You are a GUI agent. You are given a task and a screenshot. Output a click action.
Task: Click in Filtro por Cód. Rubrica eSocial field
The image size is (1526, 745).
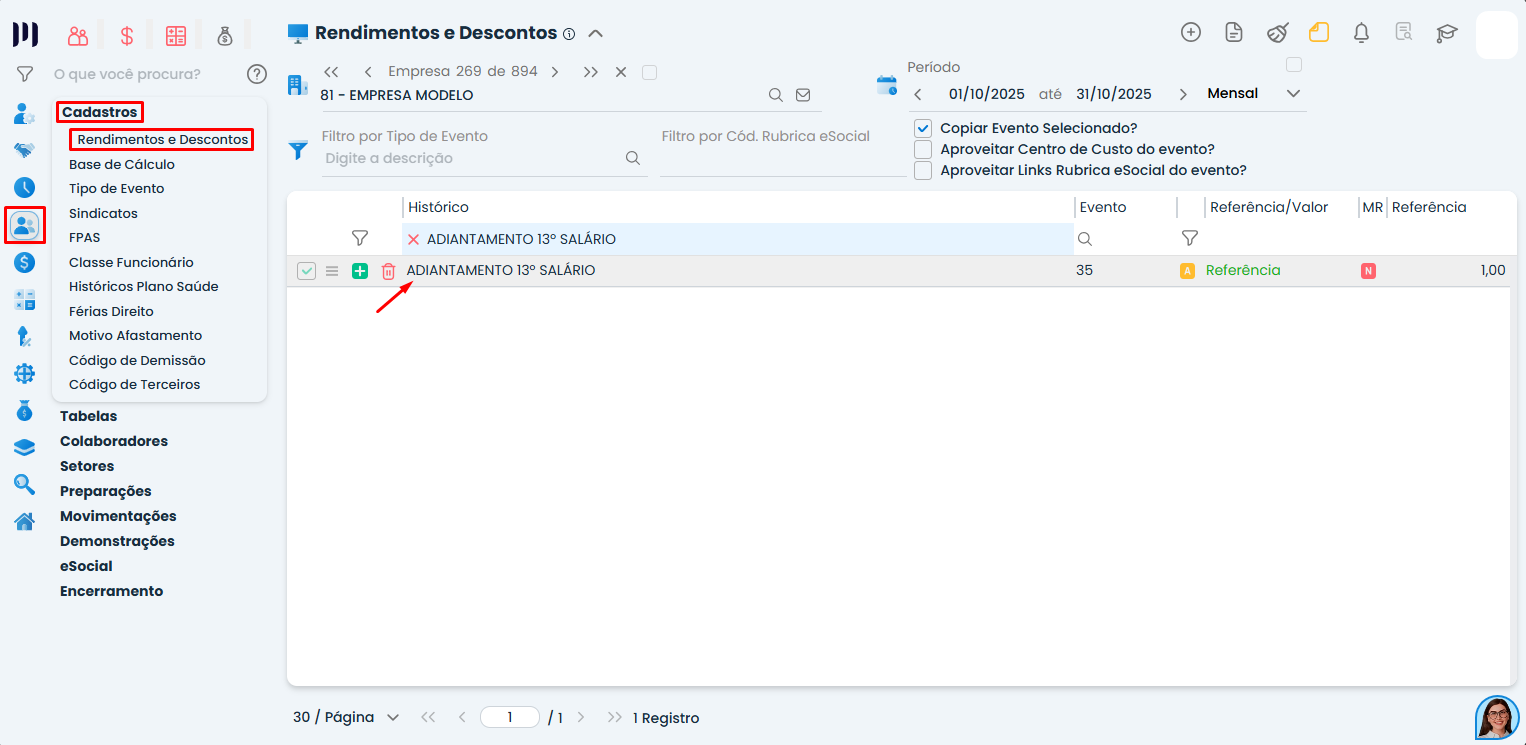783,159
